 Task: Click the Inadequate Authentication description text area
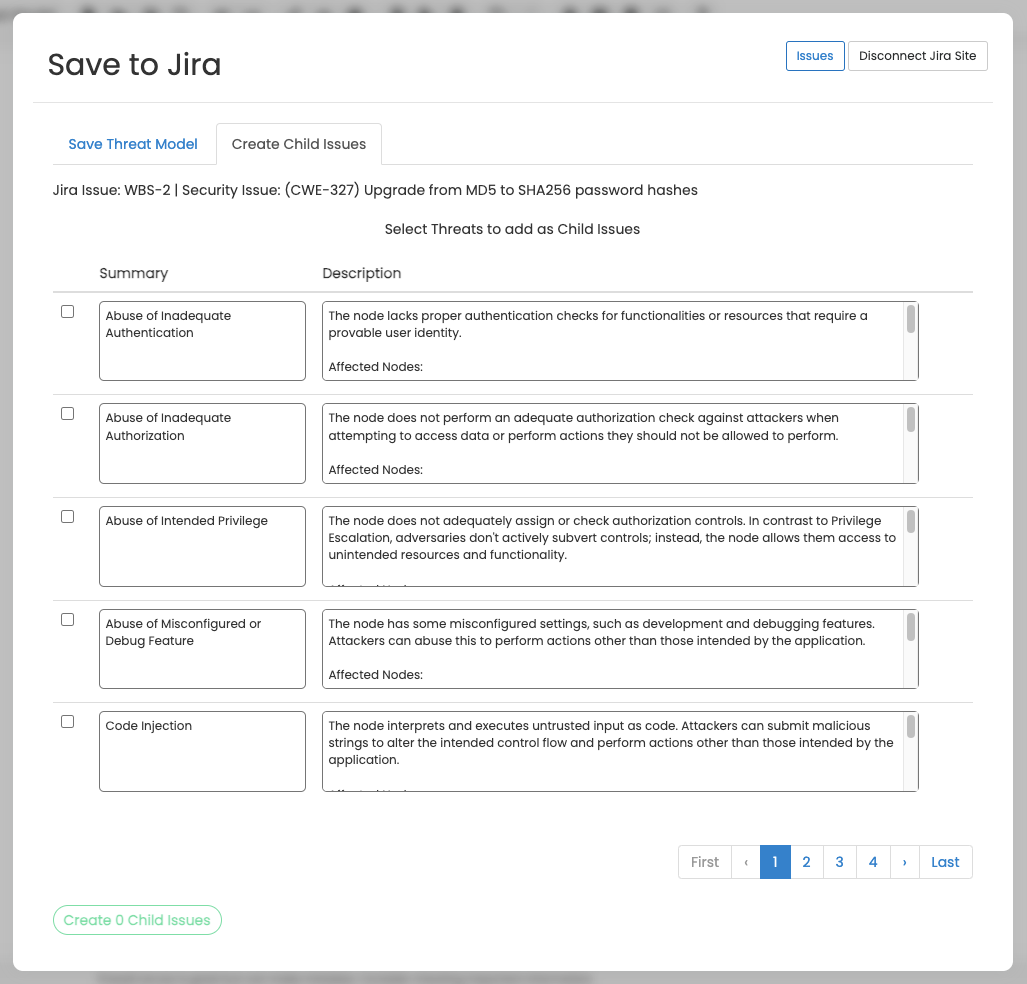(x=612, y=341)
